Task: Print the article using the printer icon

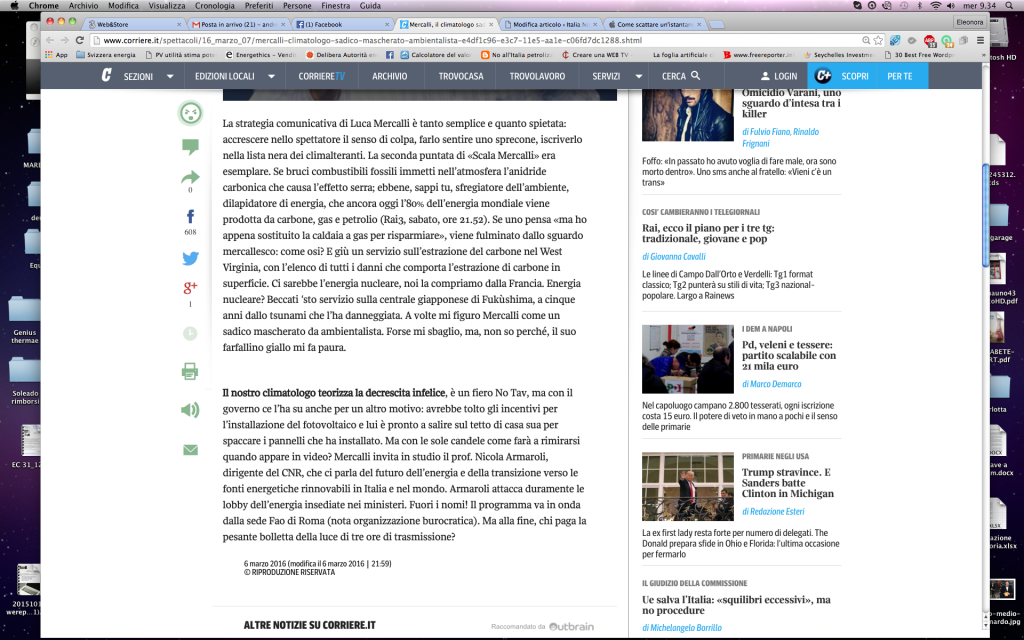Action: tap(190, 371)
